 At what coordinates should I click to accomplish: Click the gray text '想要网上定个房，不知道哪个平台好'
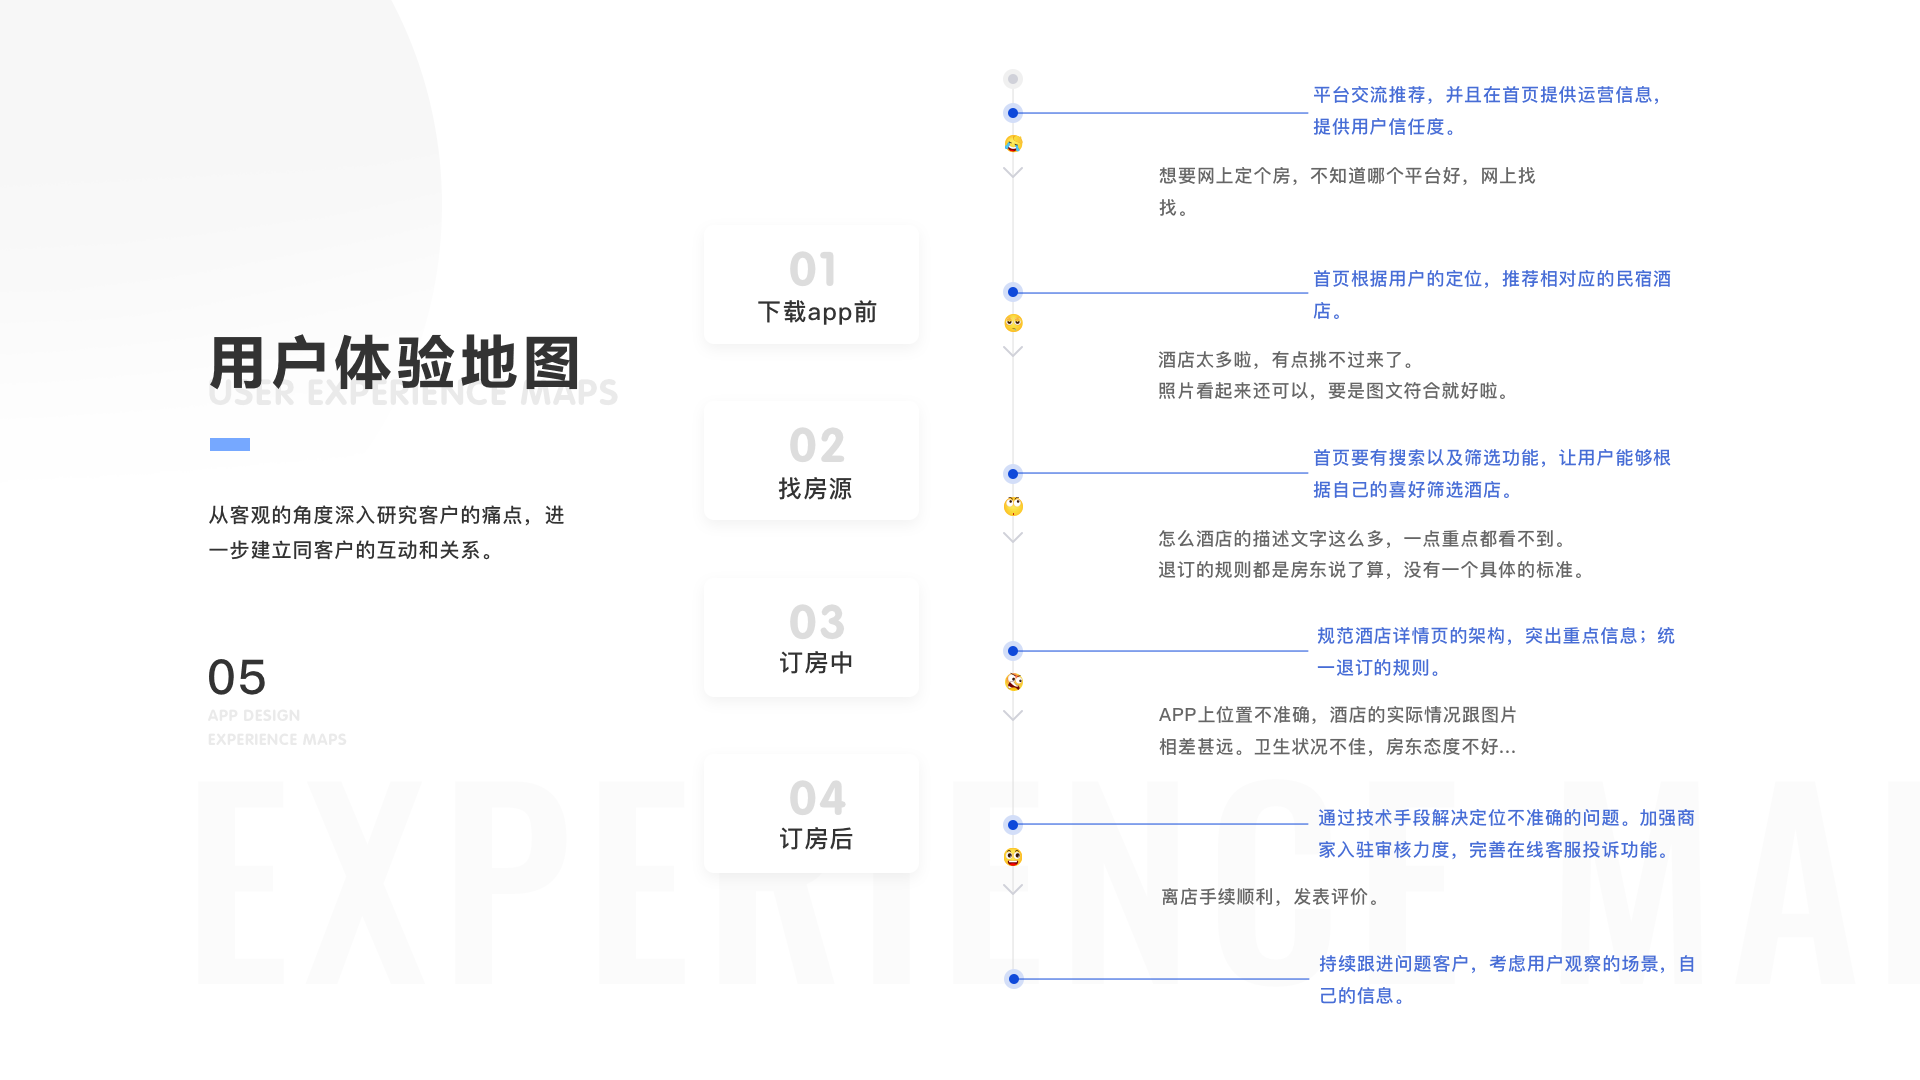point(1310,176)
